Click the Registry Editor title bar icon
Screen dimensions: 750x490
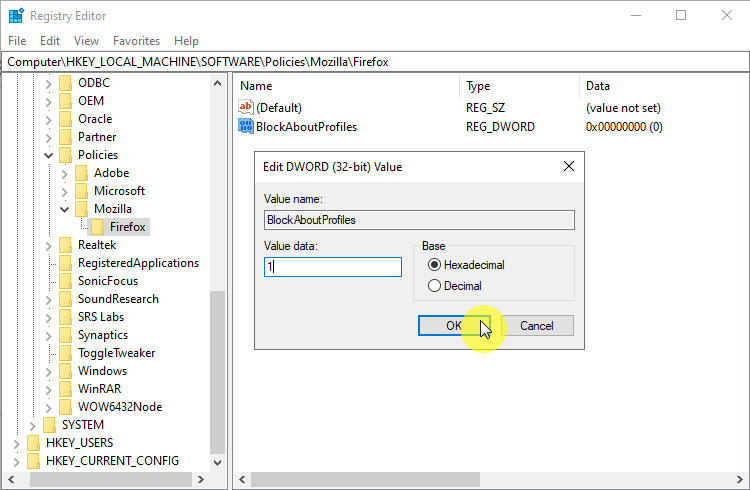tap(16, 16)
